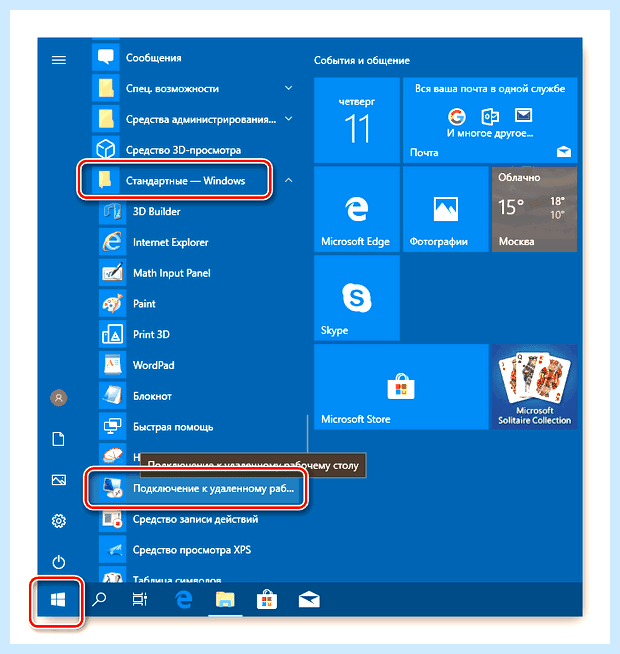Open Pictures from the Start sidebar
Viewport: 620px width, 654px height.
(59, 480)
